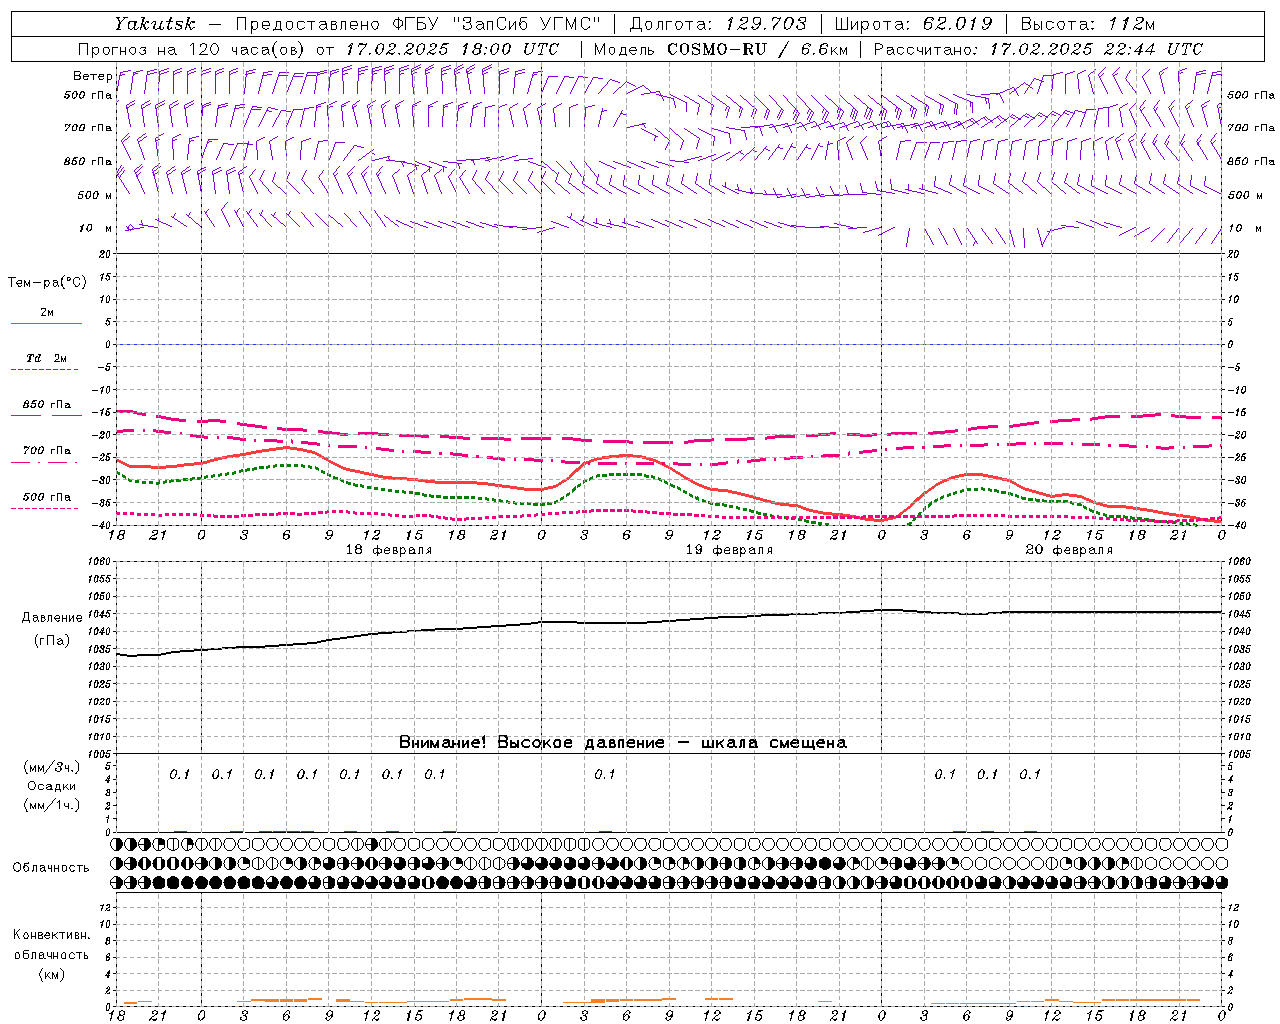This screenshot has width=1280, height=1024.
Task: Click the '(мм/1ч.)' precipitation unit label
Action: [x=52, y=805]
